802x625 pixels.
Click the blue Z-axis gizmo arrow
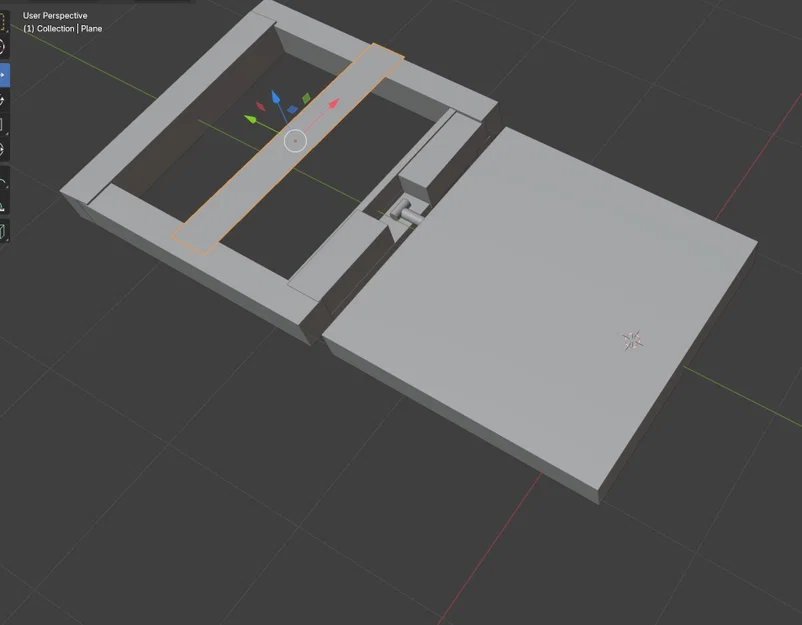(276, 97)
